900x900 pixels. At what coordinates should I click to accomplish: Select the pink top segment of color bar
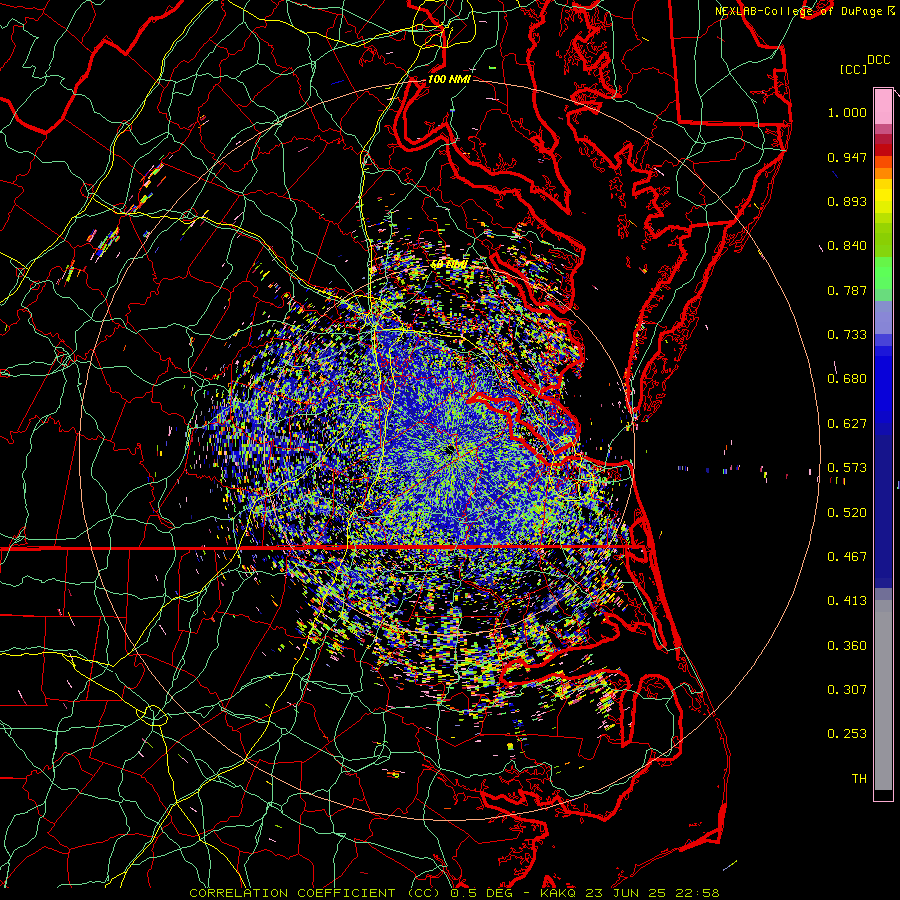point(883,106)
